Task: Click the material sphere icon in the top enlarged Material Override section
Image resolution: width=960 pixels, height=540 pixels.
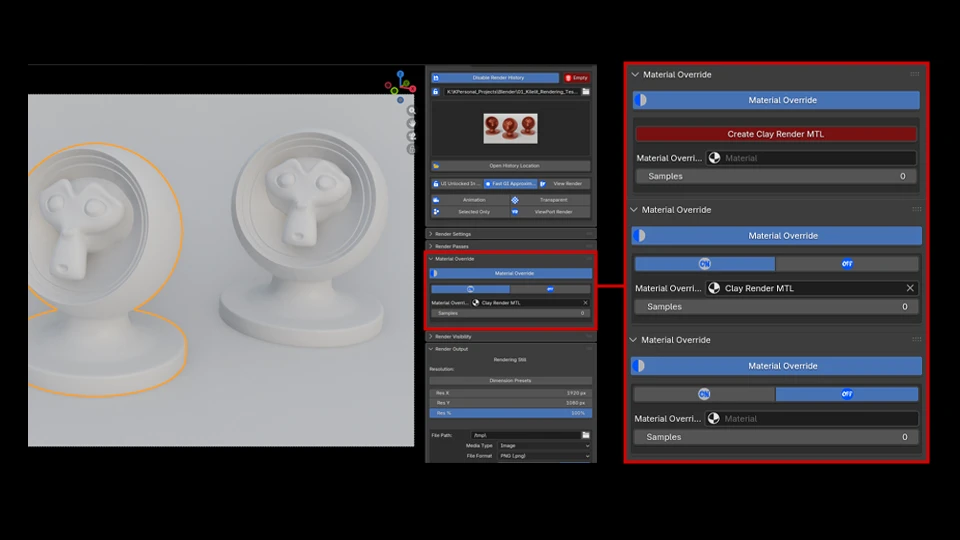Action: coord(714,158)
